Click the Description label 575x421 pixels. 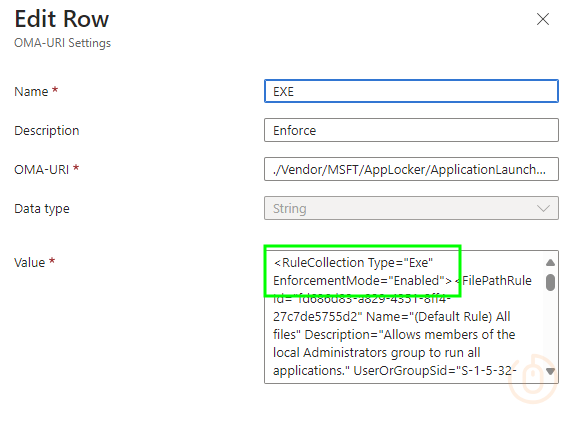(47, 131)
